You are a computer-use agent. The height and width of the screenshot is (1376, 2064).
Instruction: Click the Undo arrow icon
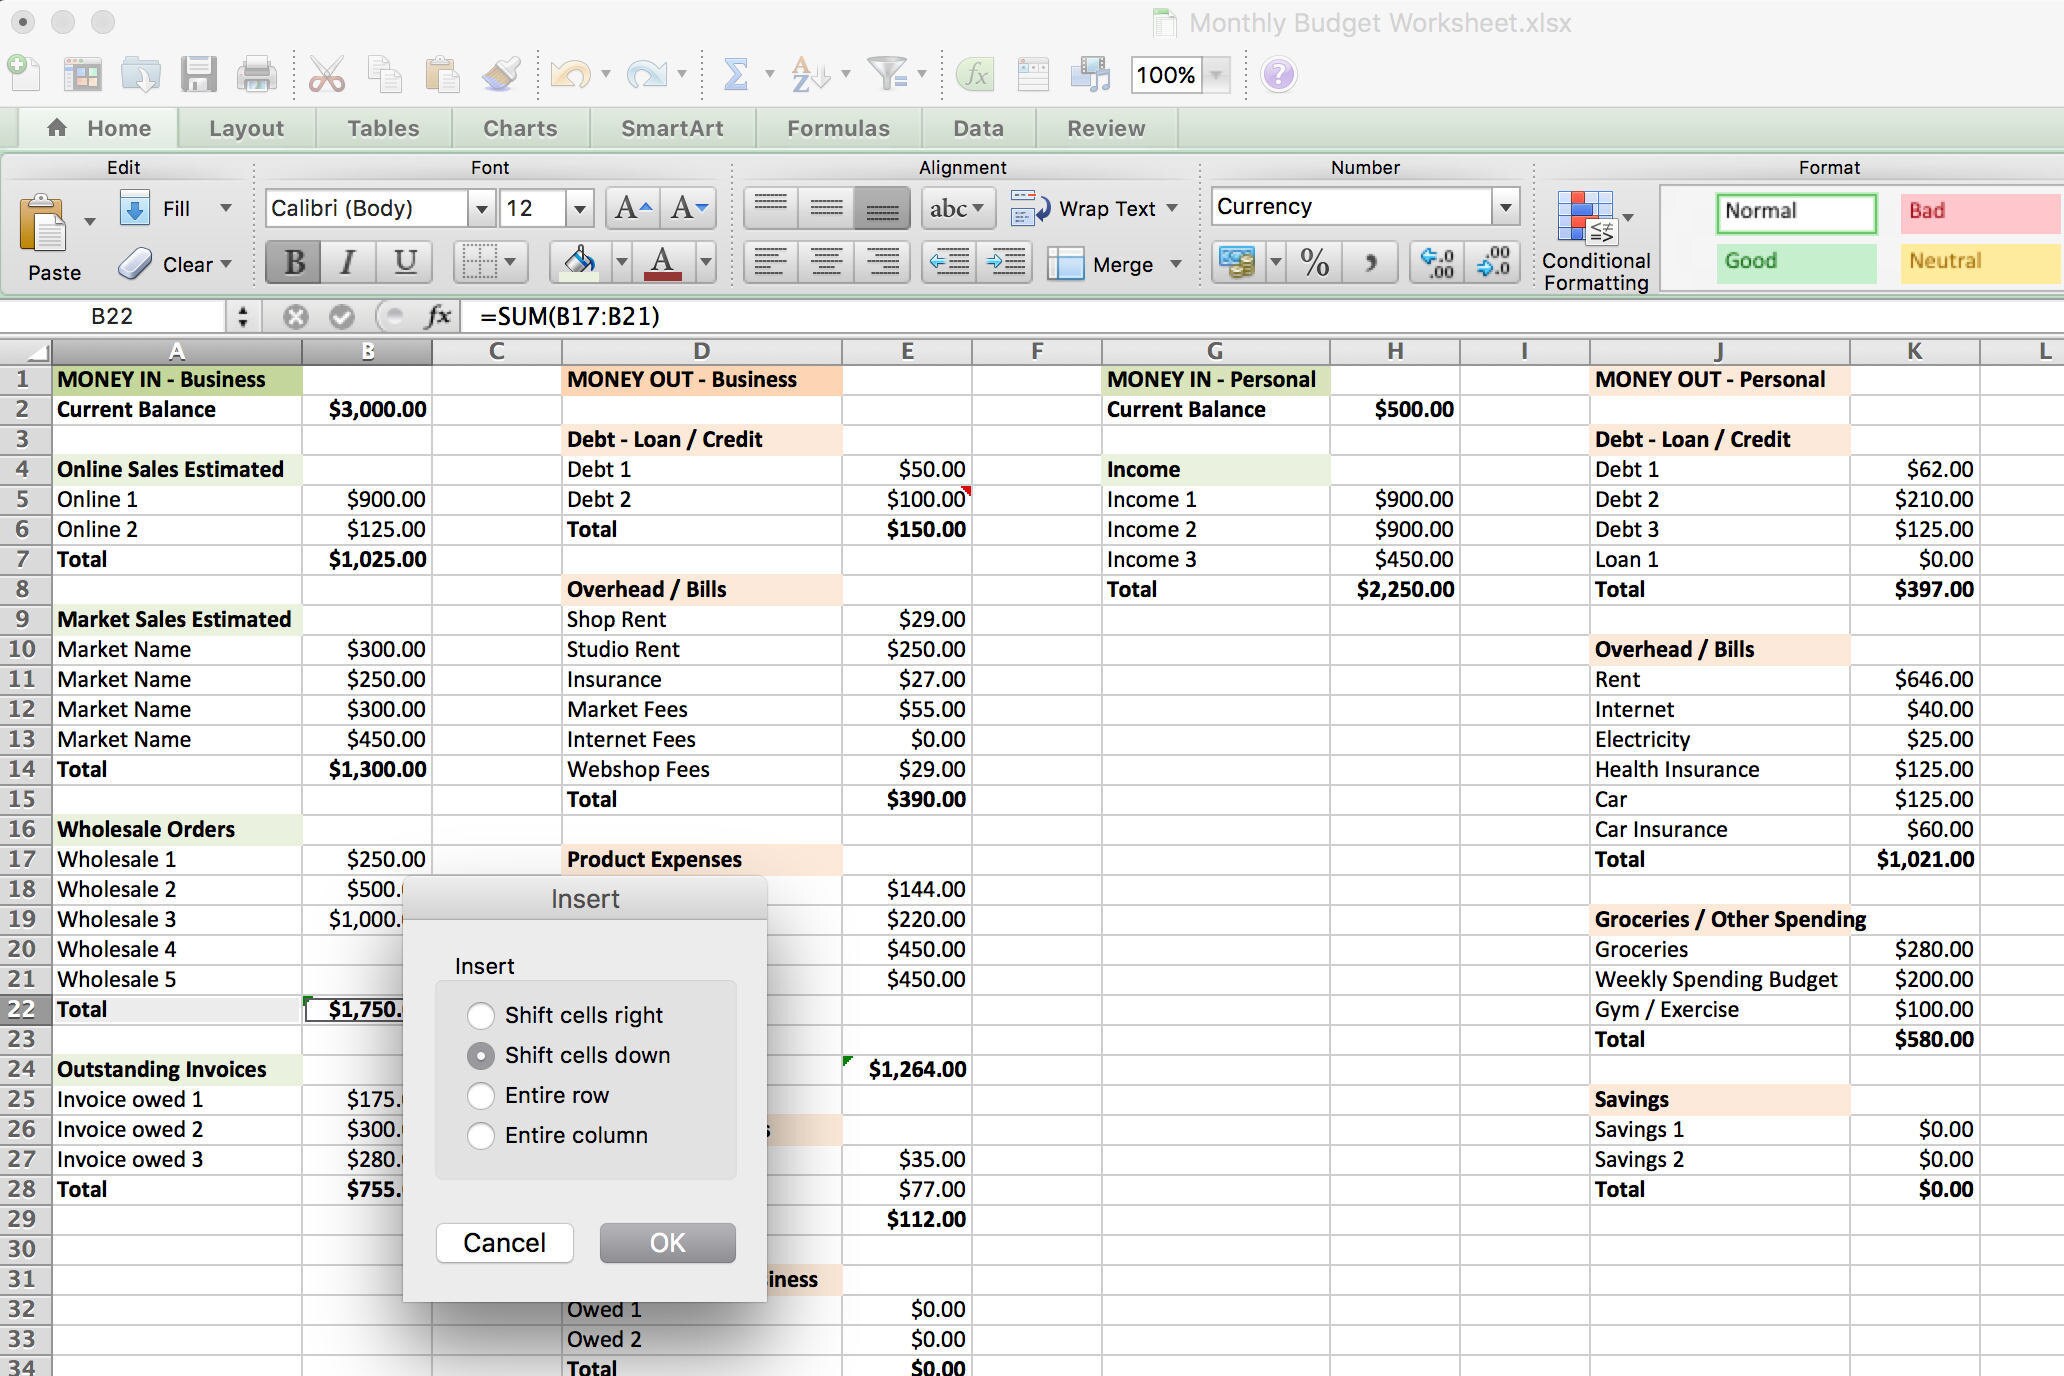tap(570, 75)
